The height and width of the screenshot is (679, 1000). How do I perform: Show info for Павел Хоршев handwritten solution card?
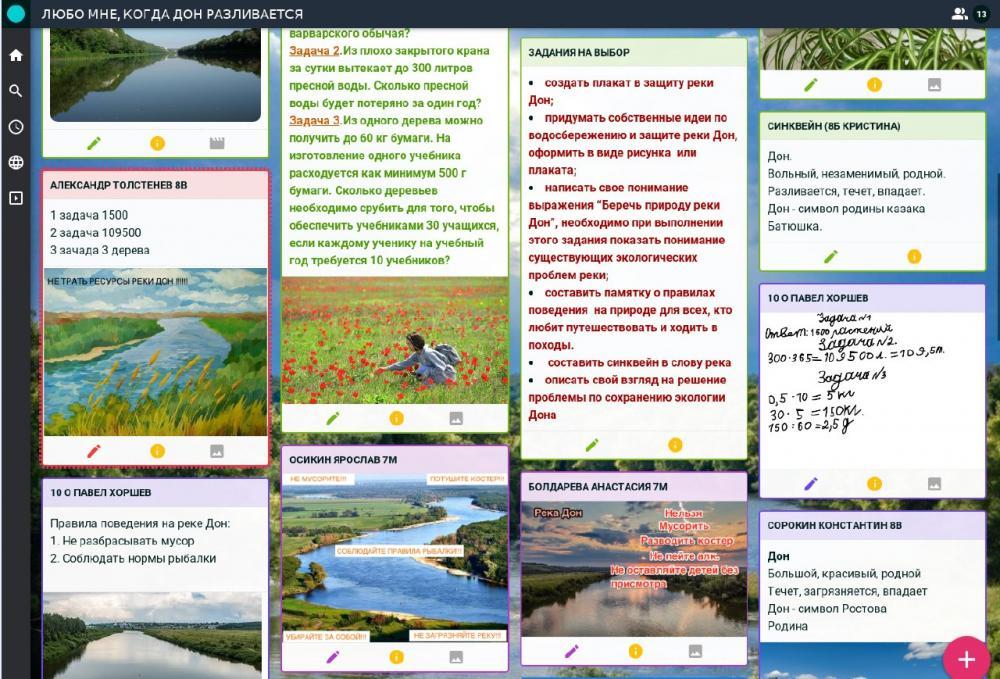(875, 484)
